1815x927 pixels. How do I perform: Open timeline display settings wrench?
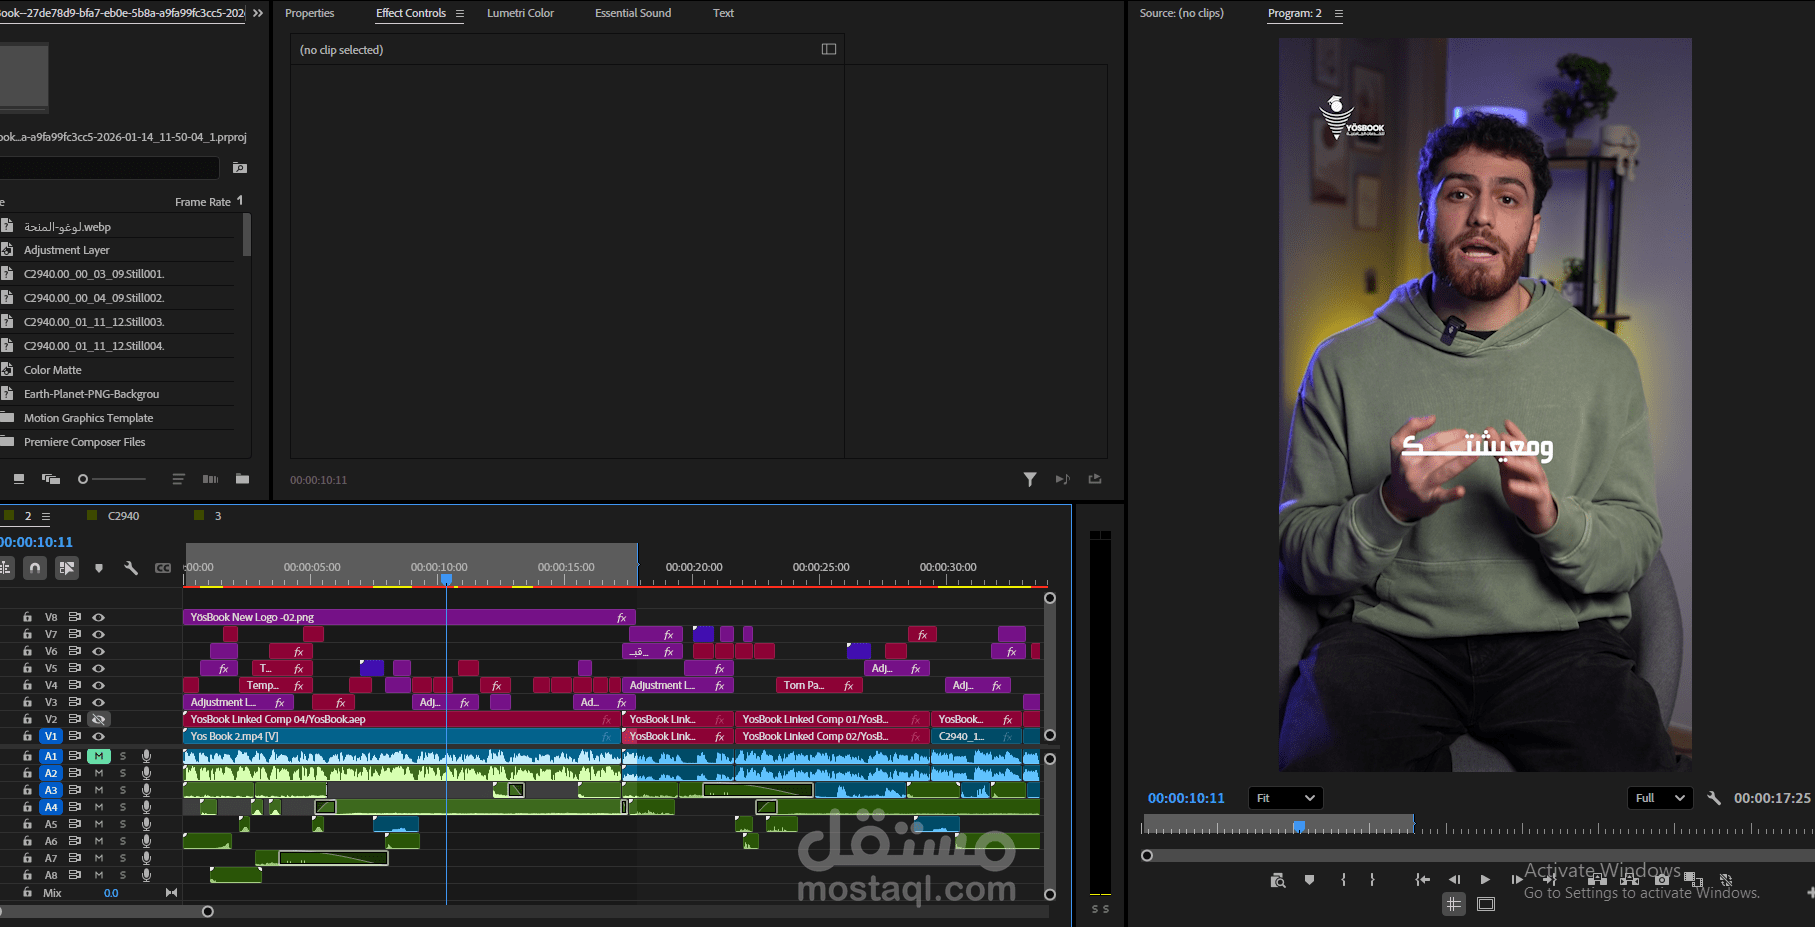coord(130,568)
